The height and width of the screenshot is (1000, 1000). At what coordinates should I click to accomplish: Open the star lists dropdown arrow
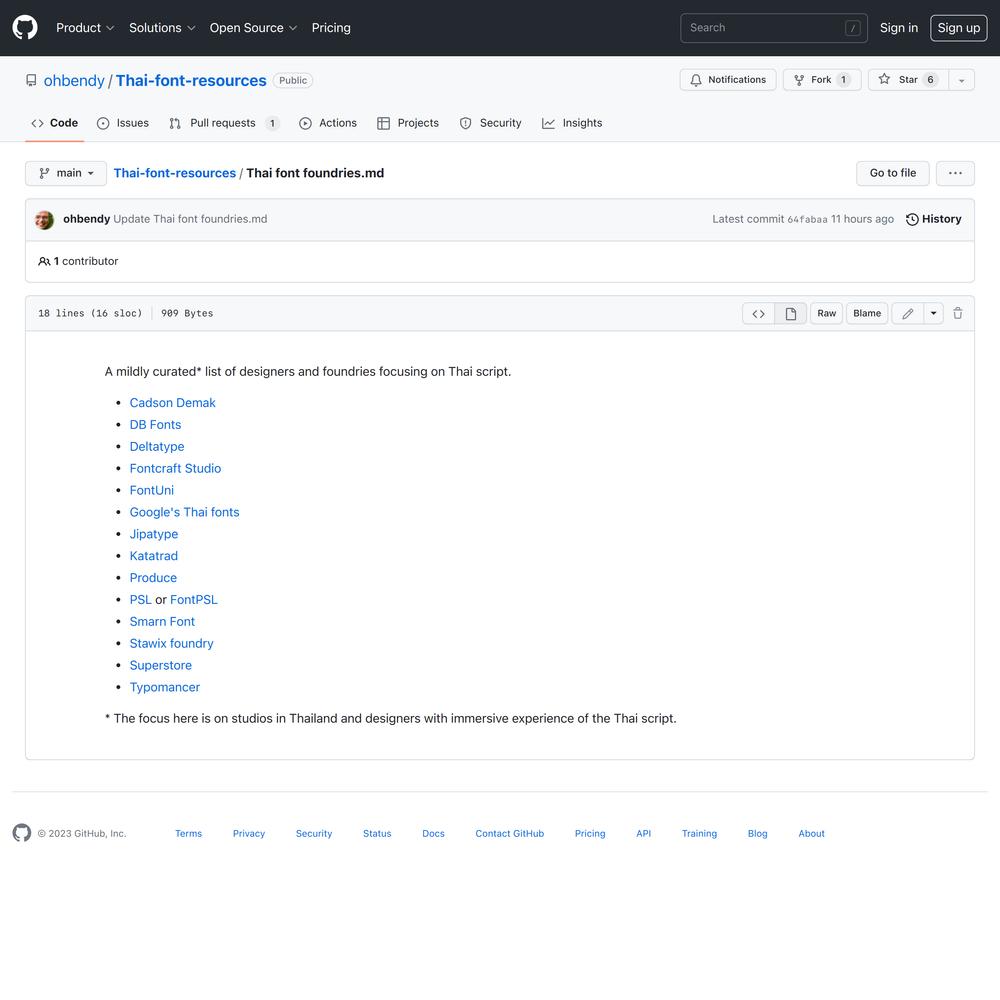[x=961, y=80]
